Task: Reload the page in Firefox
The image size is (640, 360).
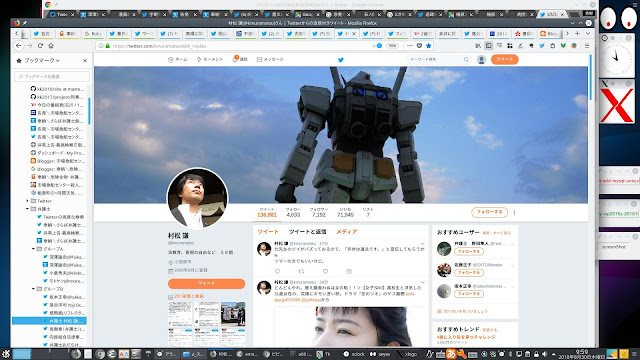Action: (40, 46)
